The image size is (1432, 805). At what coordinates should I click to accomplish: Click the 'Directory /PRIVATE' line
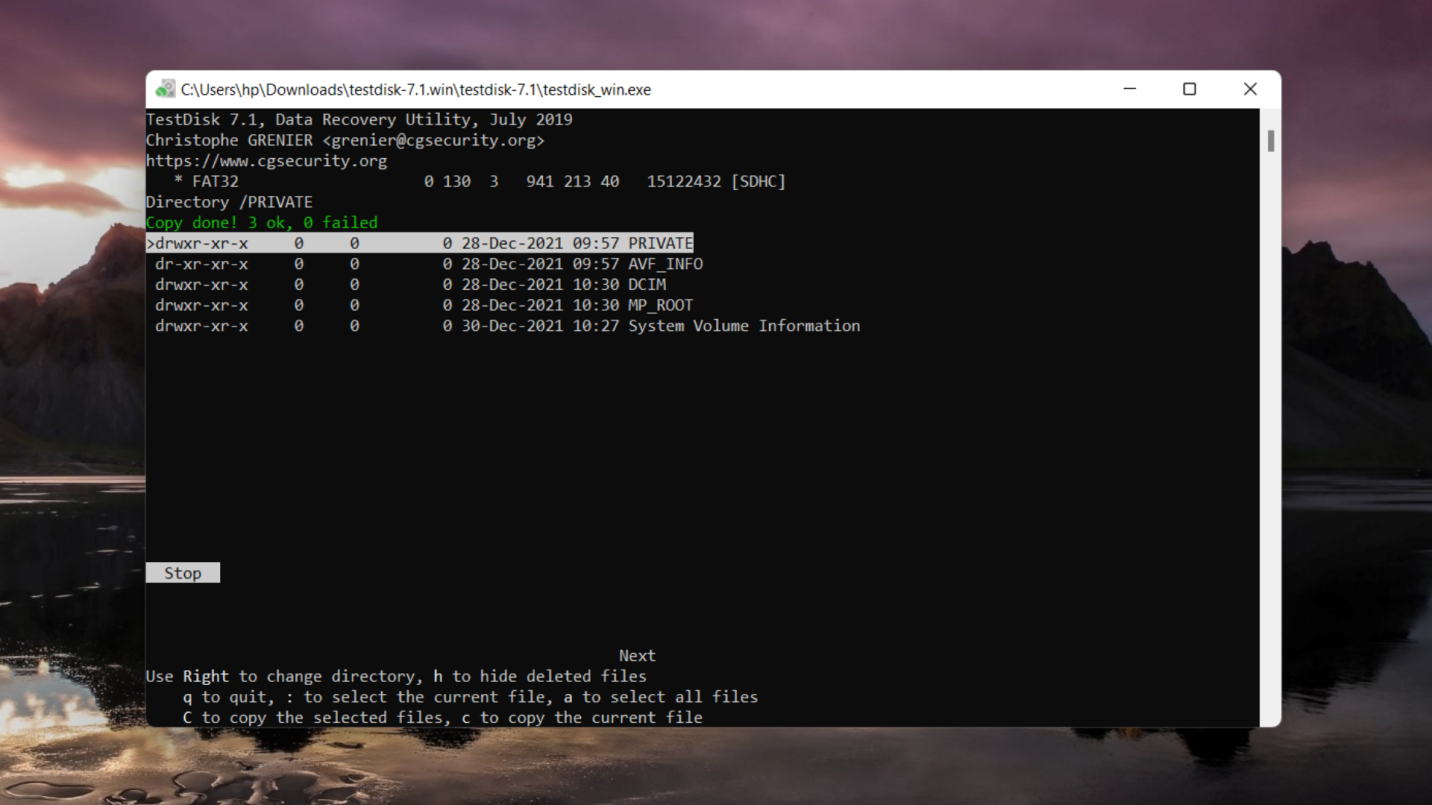229,202
